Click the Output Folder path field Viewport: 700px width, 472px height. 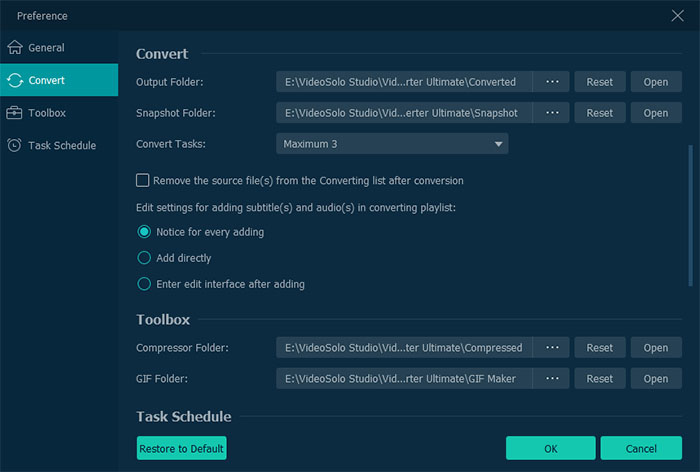click(x=404, y=82)
